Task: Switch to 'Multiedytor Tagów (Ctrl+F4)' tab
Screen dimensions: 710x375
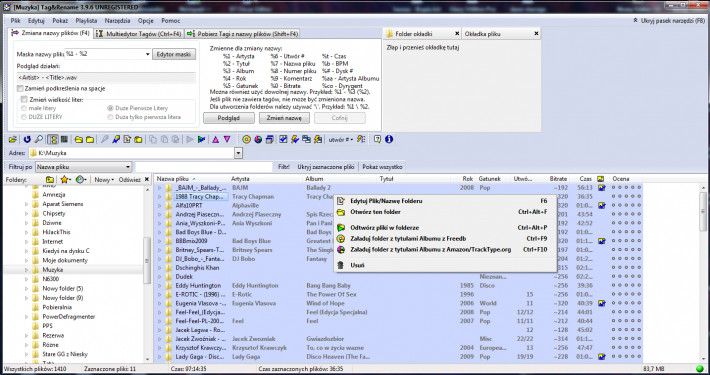Action: coord(139,34)
